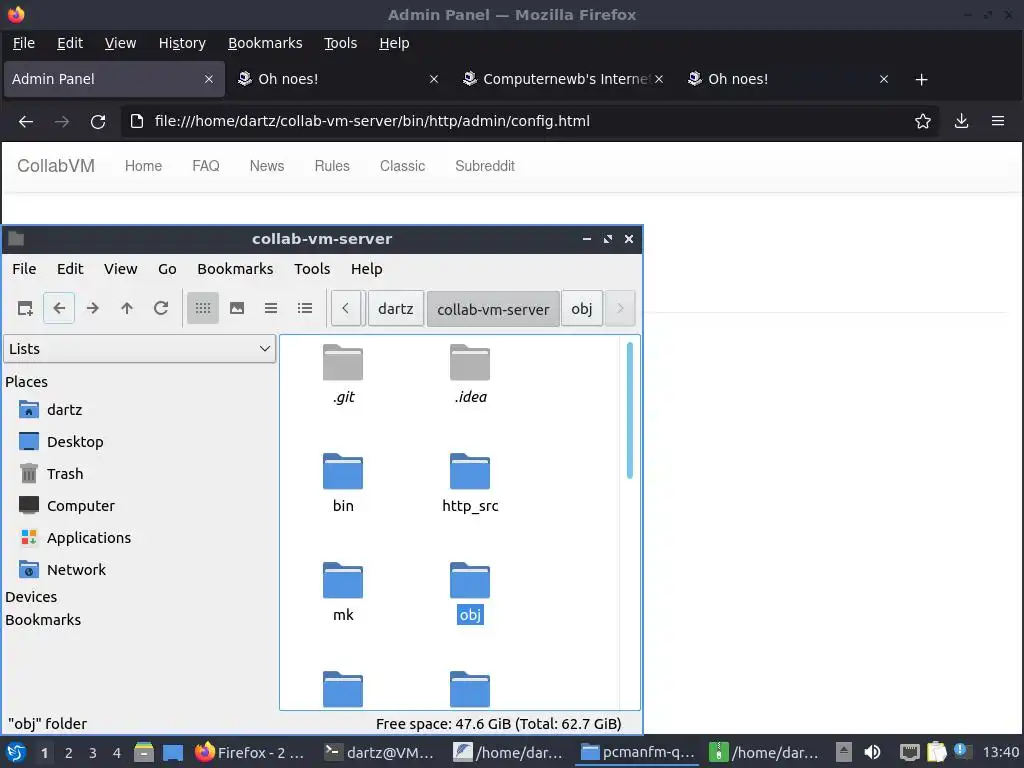
Task: Open Firefox Tools menu
Action: click(340, 43)
